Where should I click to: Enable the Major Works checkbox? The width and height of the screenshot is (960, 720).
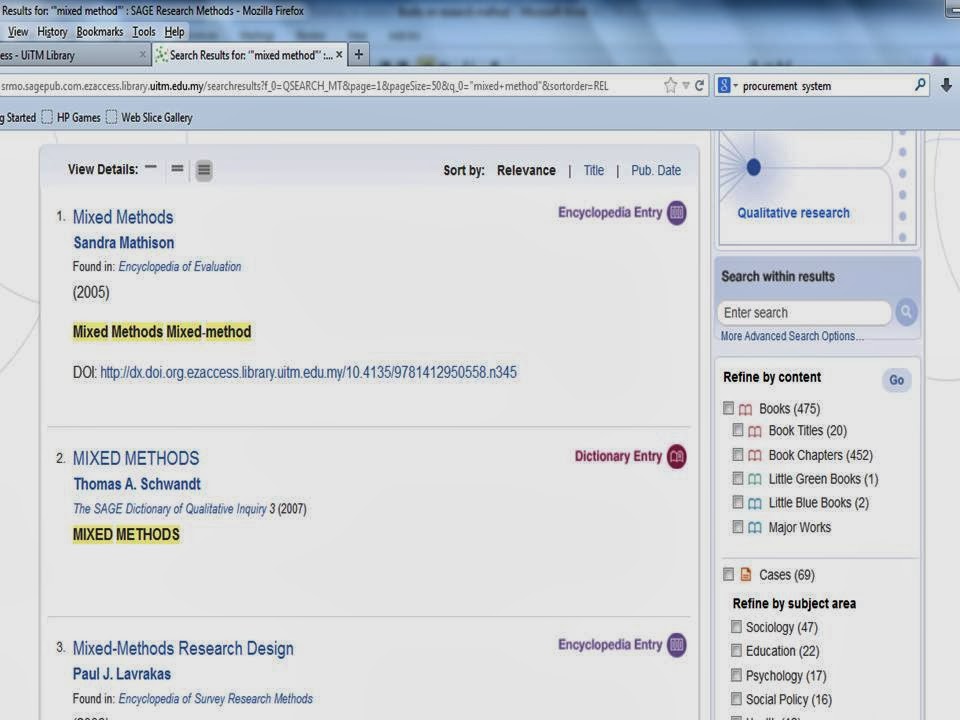pos(738,527)
